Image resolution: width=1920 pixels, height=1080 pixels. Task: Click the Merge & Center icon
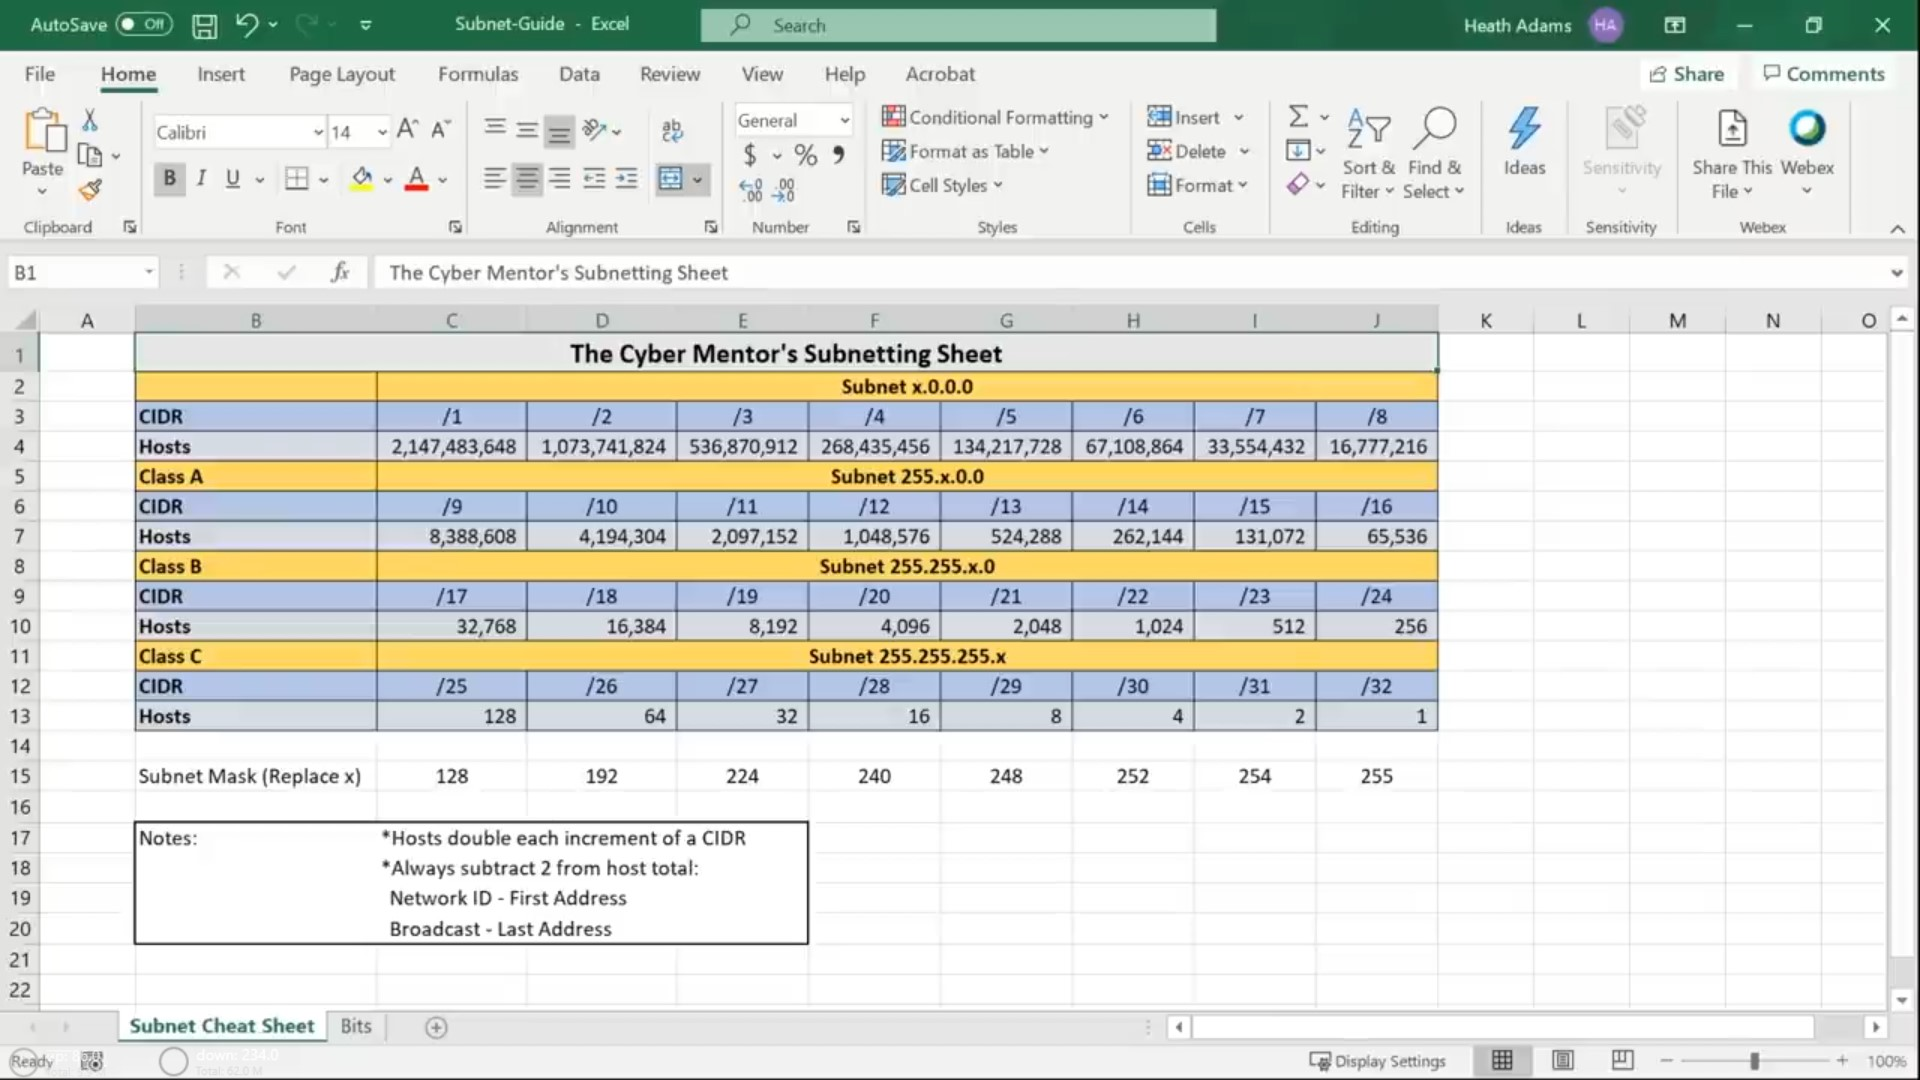pos(670,179)
